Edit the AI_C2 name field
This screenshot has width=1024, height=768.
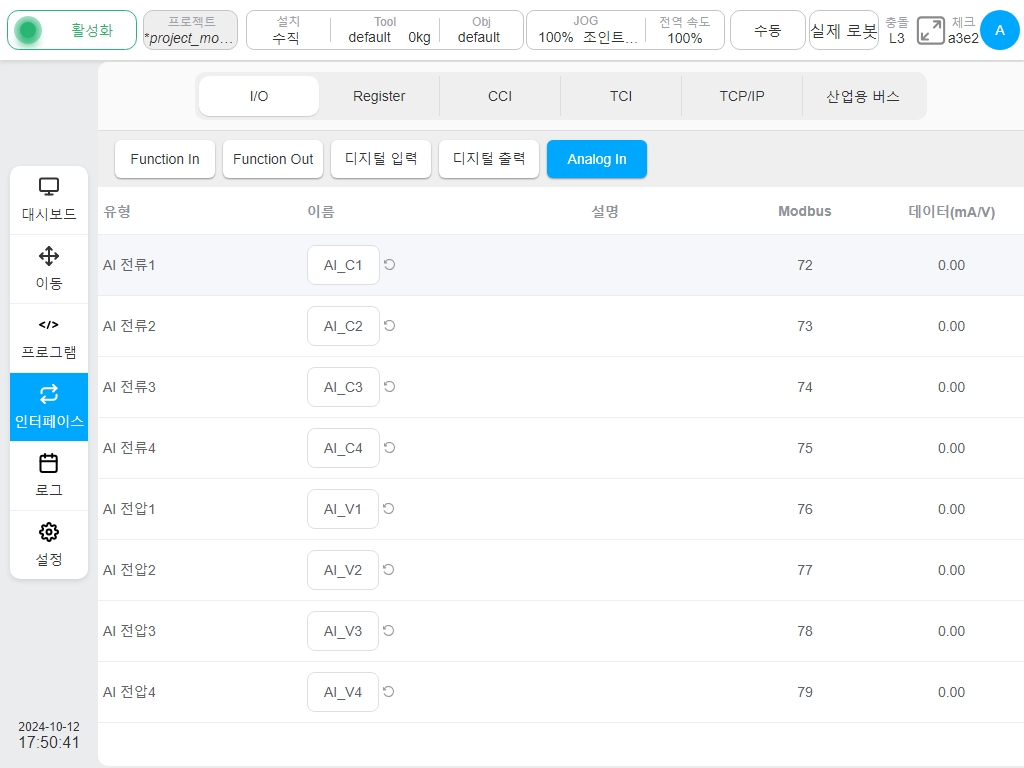click(344, 326)
